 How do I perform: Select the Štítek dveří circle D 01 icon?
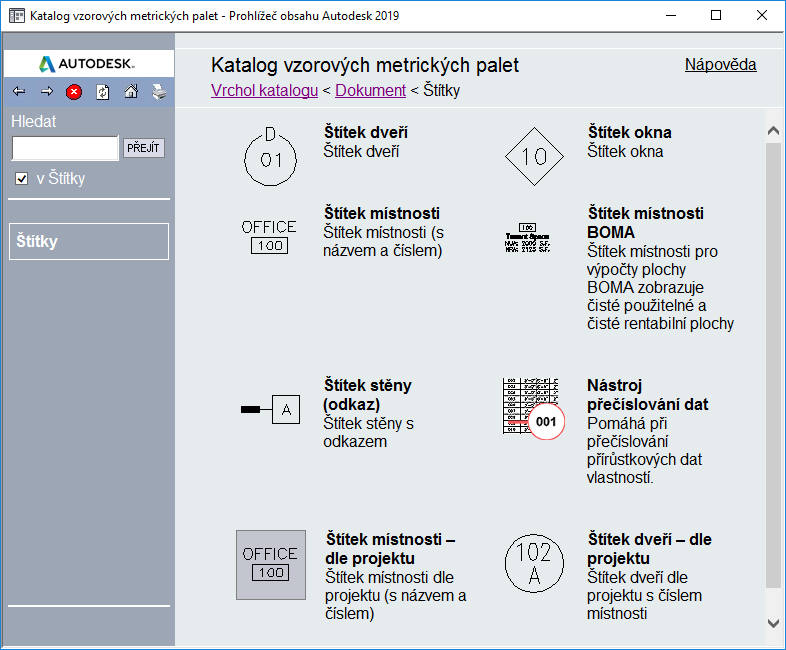tap(270, 156)
